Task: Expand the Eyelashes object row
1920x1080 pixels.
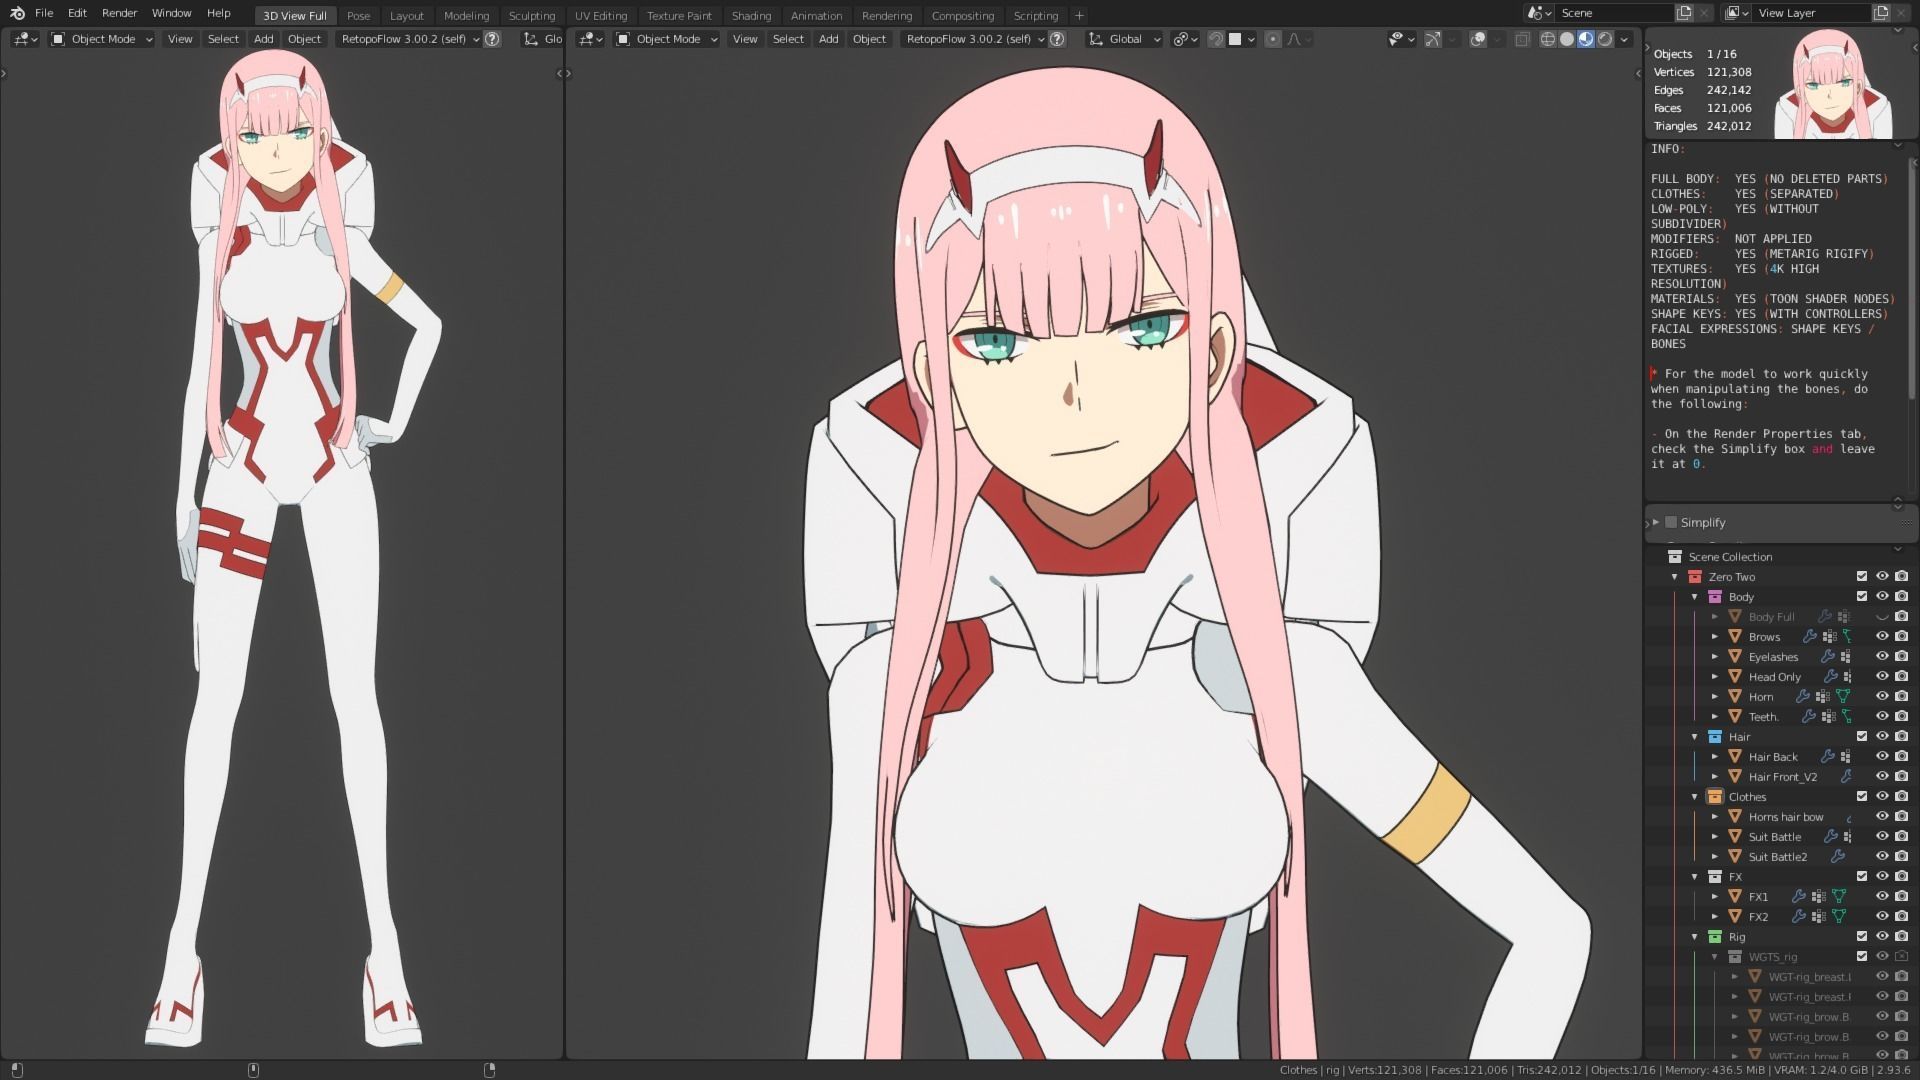Action: pyautogui.click(x=1715, y=656)
